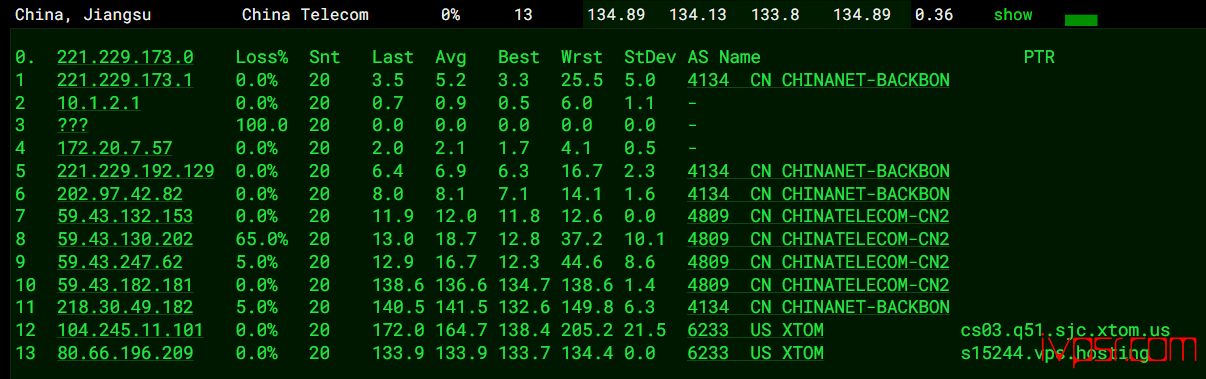Viewport: 1206px width, 379px height.
Task: Open IP link 202.97.42.82
Action: (x=120, y=194)
